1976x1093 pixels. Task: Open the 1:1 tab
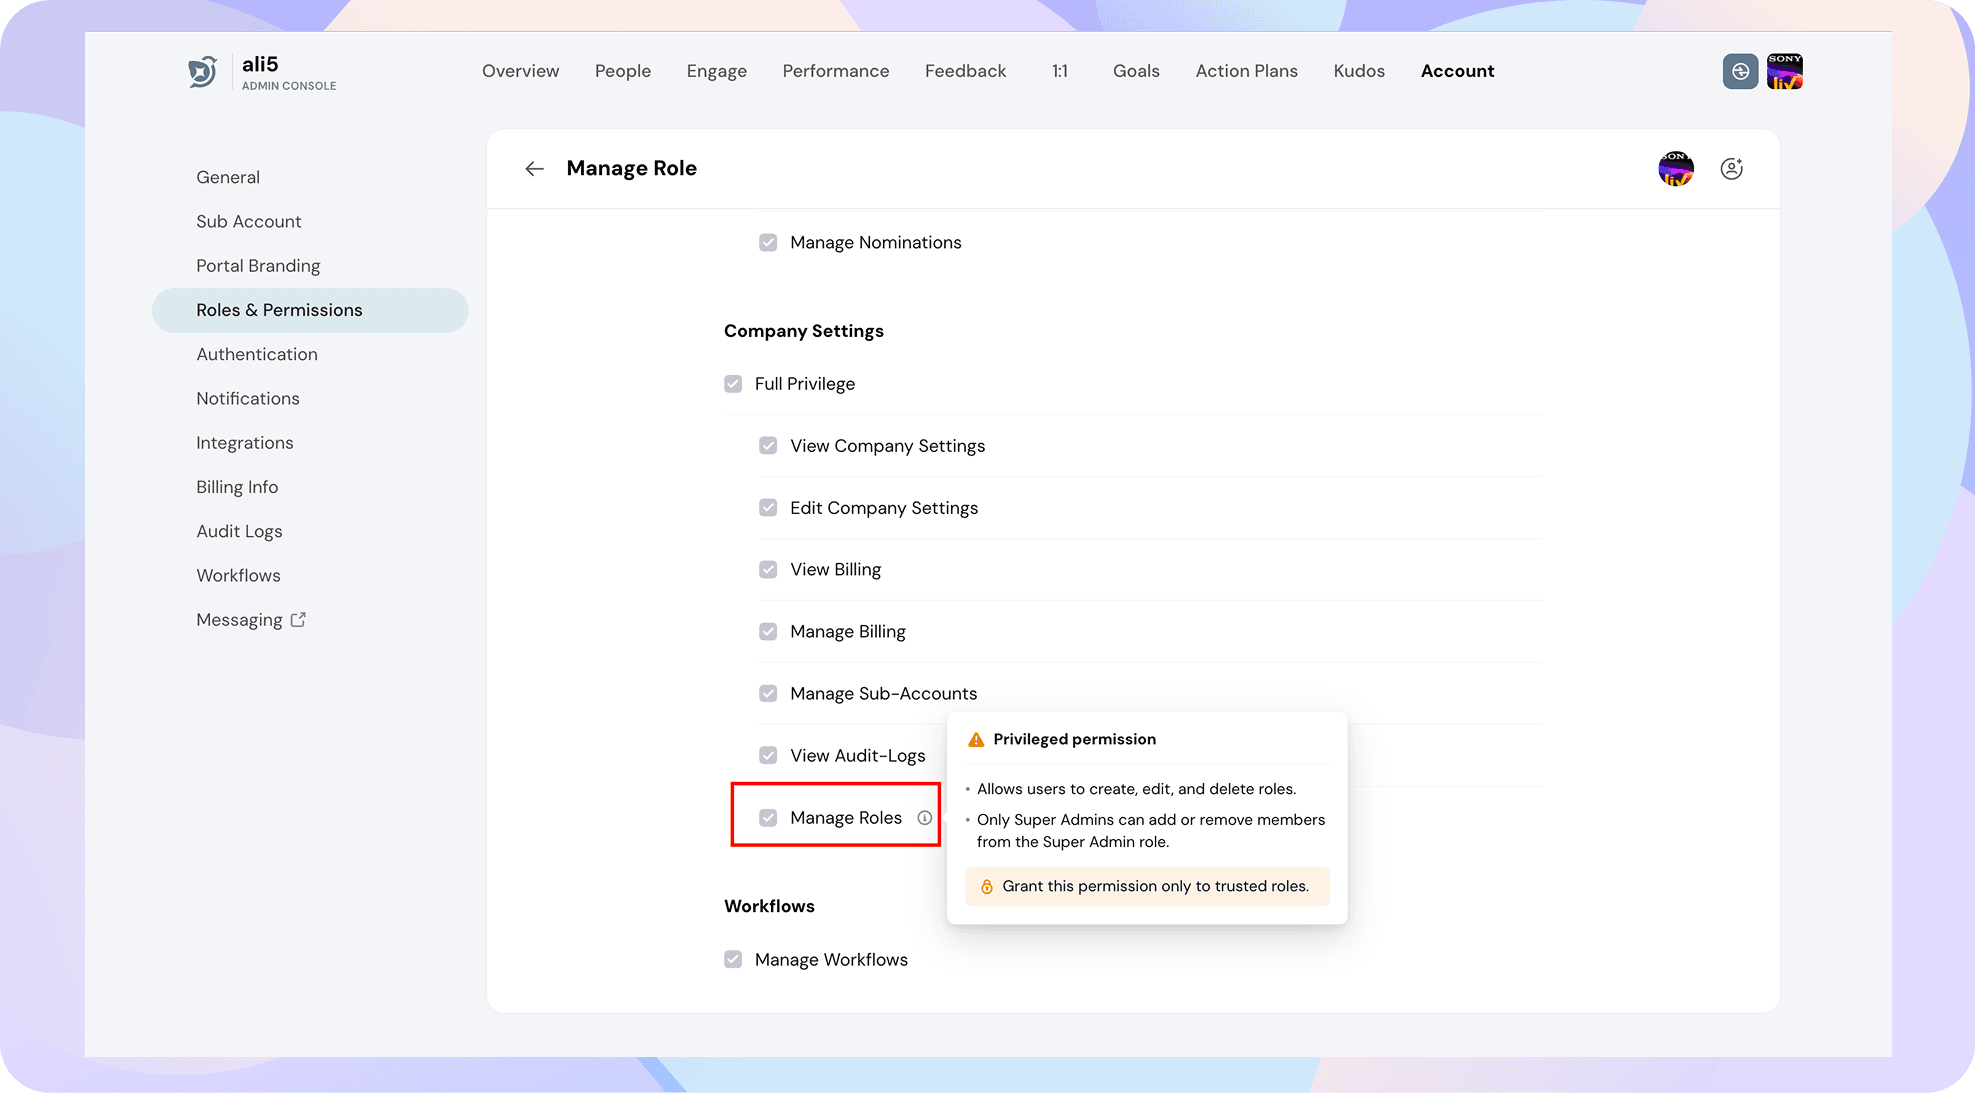click(x=1060, y=71)
